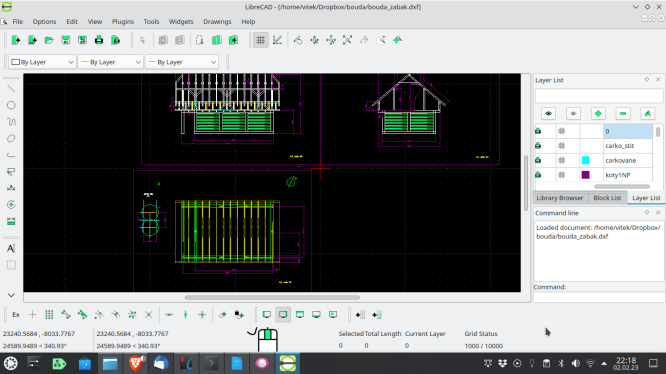
Task: Open the File menu
Action: pos(18,22)
